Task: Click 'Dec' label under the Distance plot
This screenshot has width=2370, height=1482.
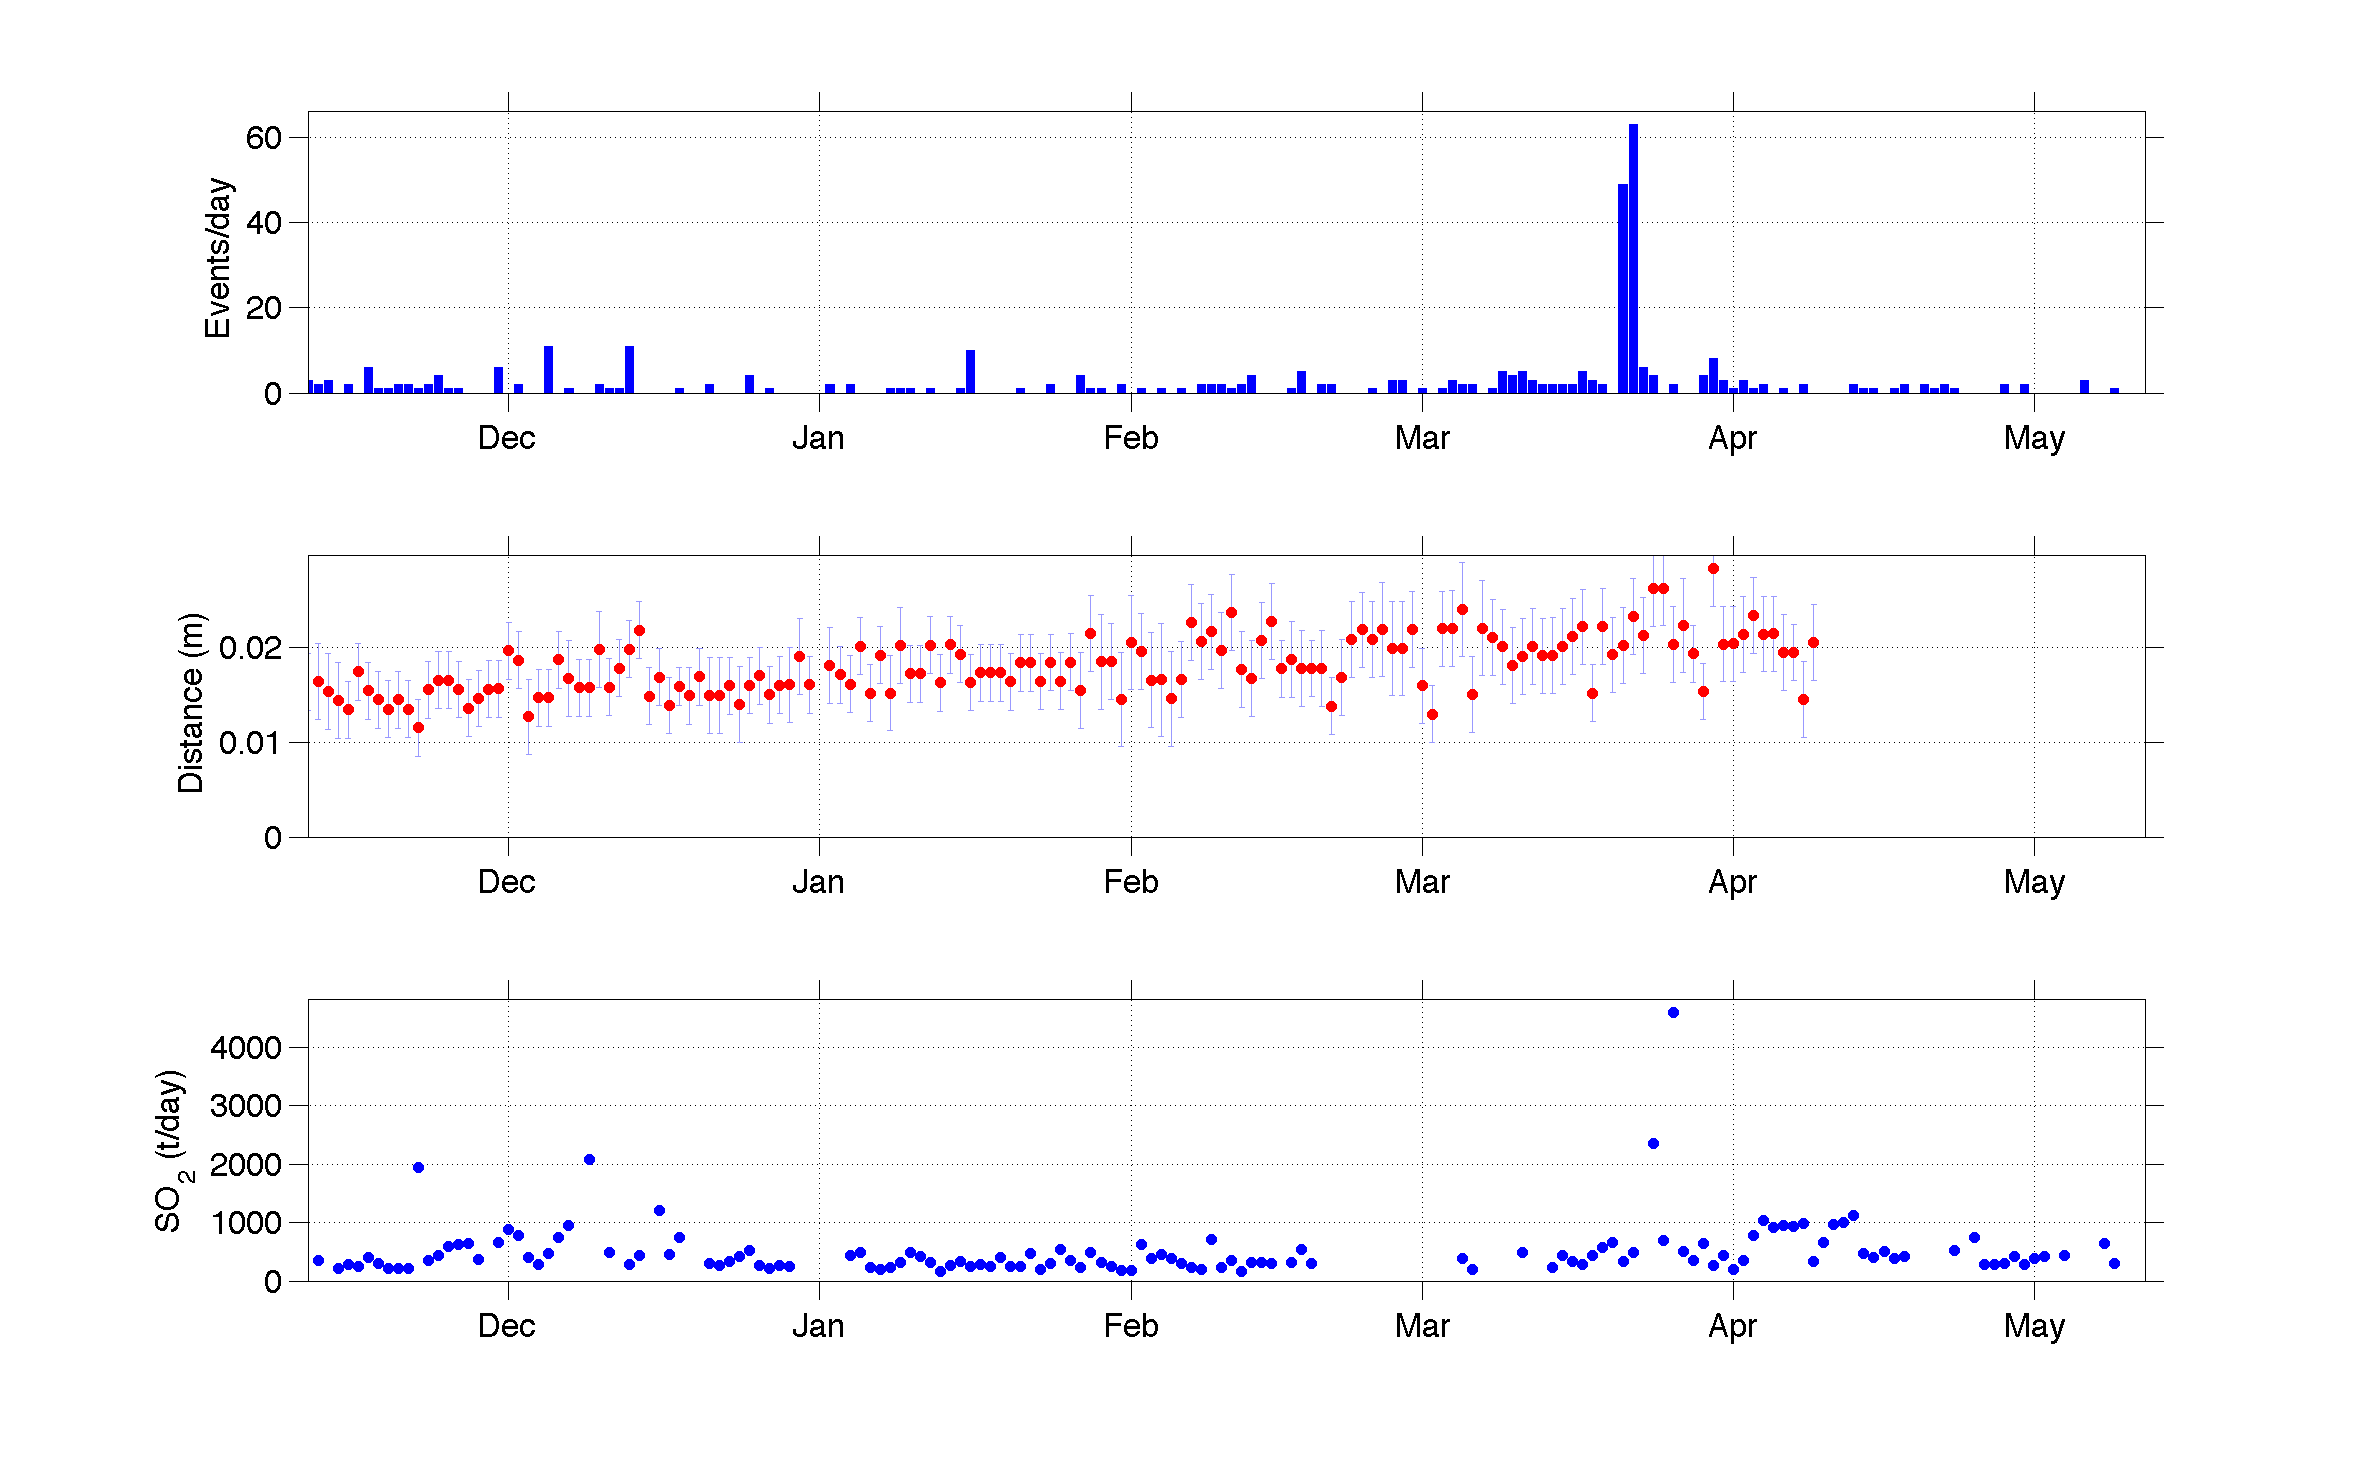Action: tap(507, 882)
